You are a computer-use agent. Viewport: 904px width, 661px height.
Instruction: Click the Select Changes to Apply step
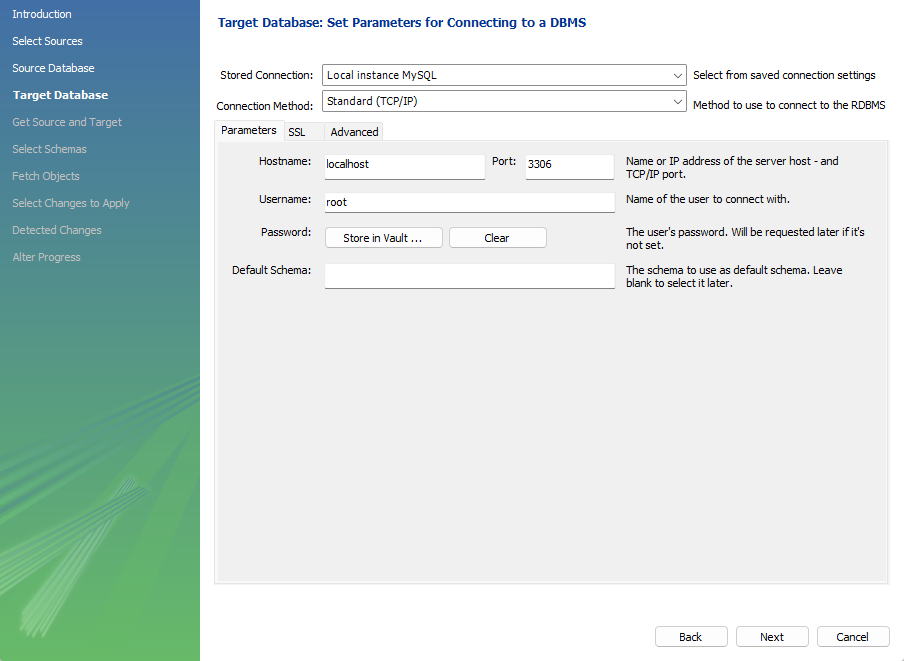pos(71,203)
